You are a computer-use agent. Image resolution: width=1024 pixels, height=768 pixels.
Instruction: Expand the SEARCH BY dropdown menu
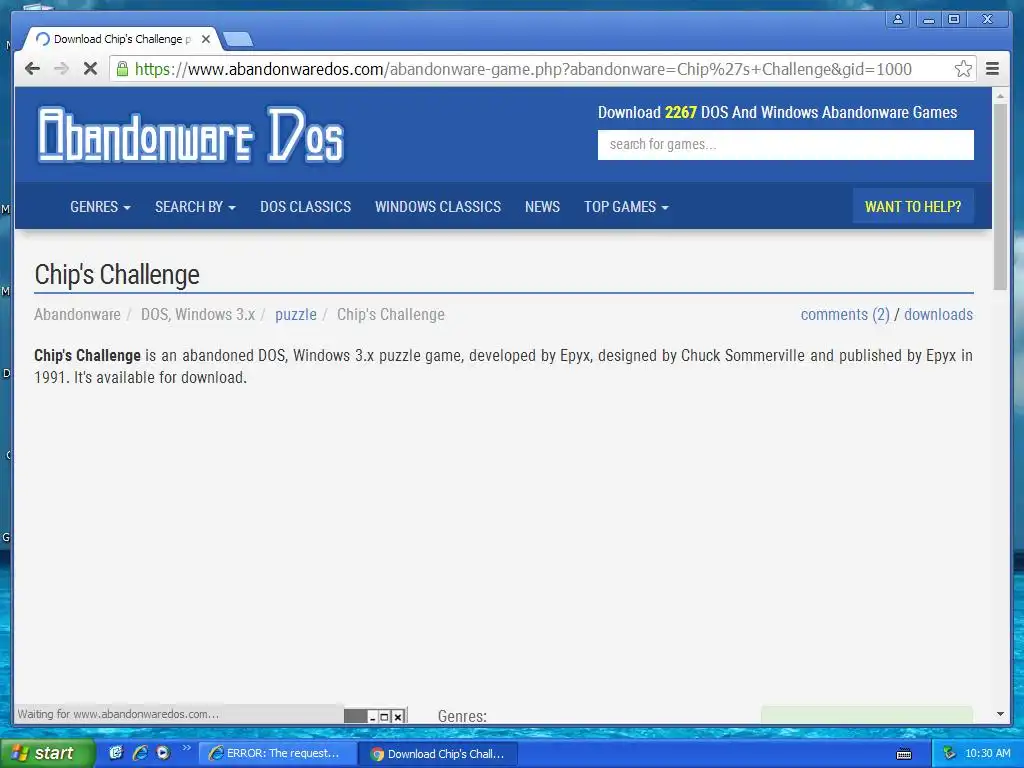coord(195,206)
